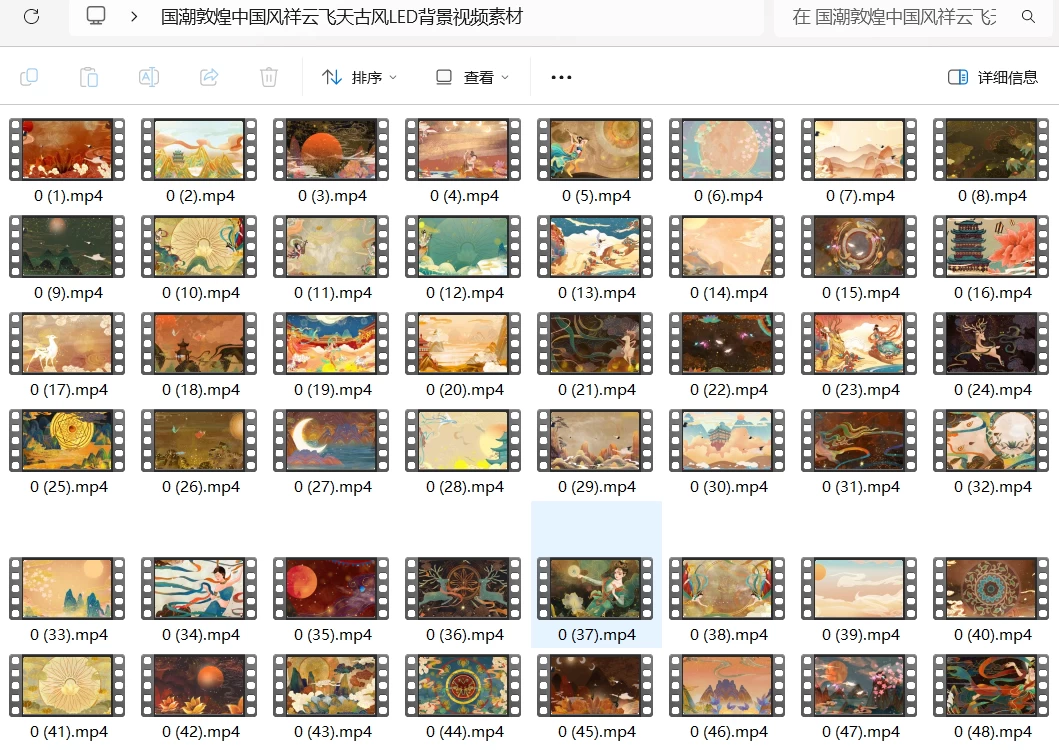Image resolution: width=1059 pixels, height=750 pixels.
Task: Open the 排序 sort dropdown
Action: tap(359, 77)
